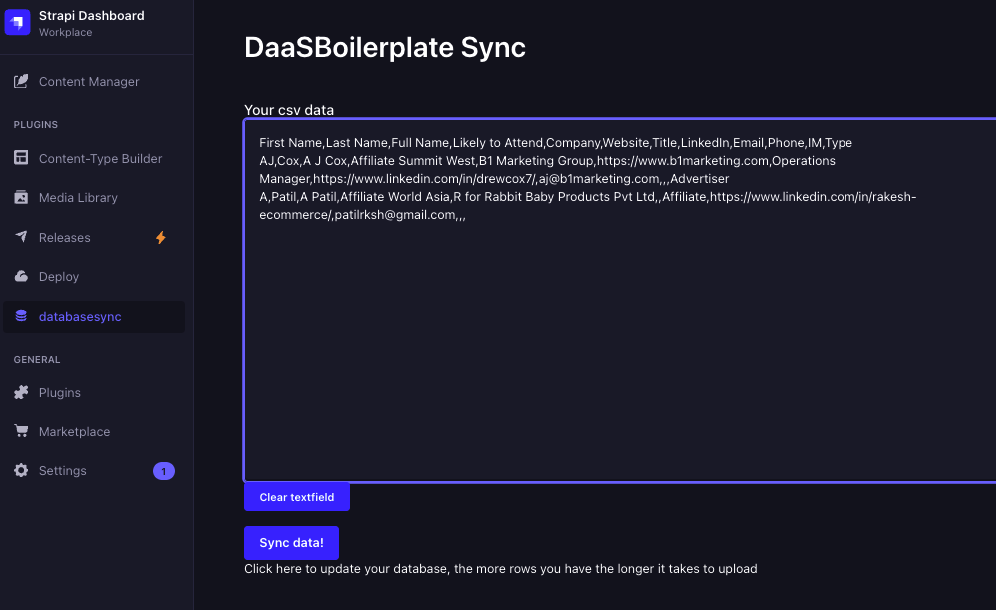Click the Plugins puzzle piece icon
This screenshot has height=610, width=996.
21,392
